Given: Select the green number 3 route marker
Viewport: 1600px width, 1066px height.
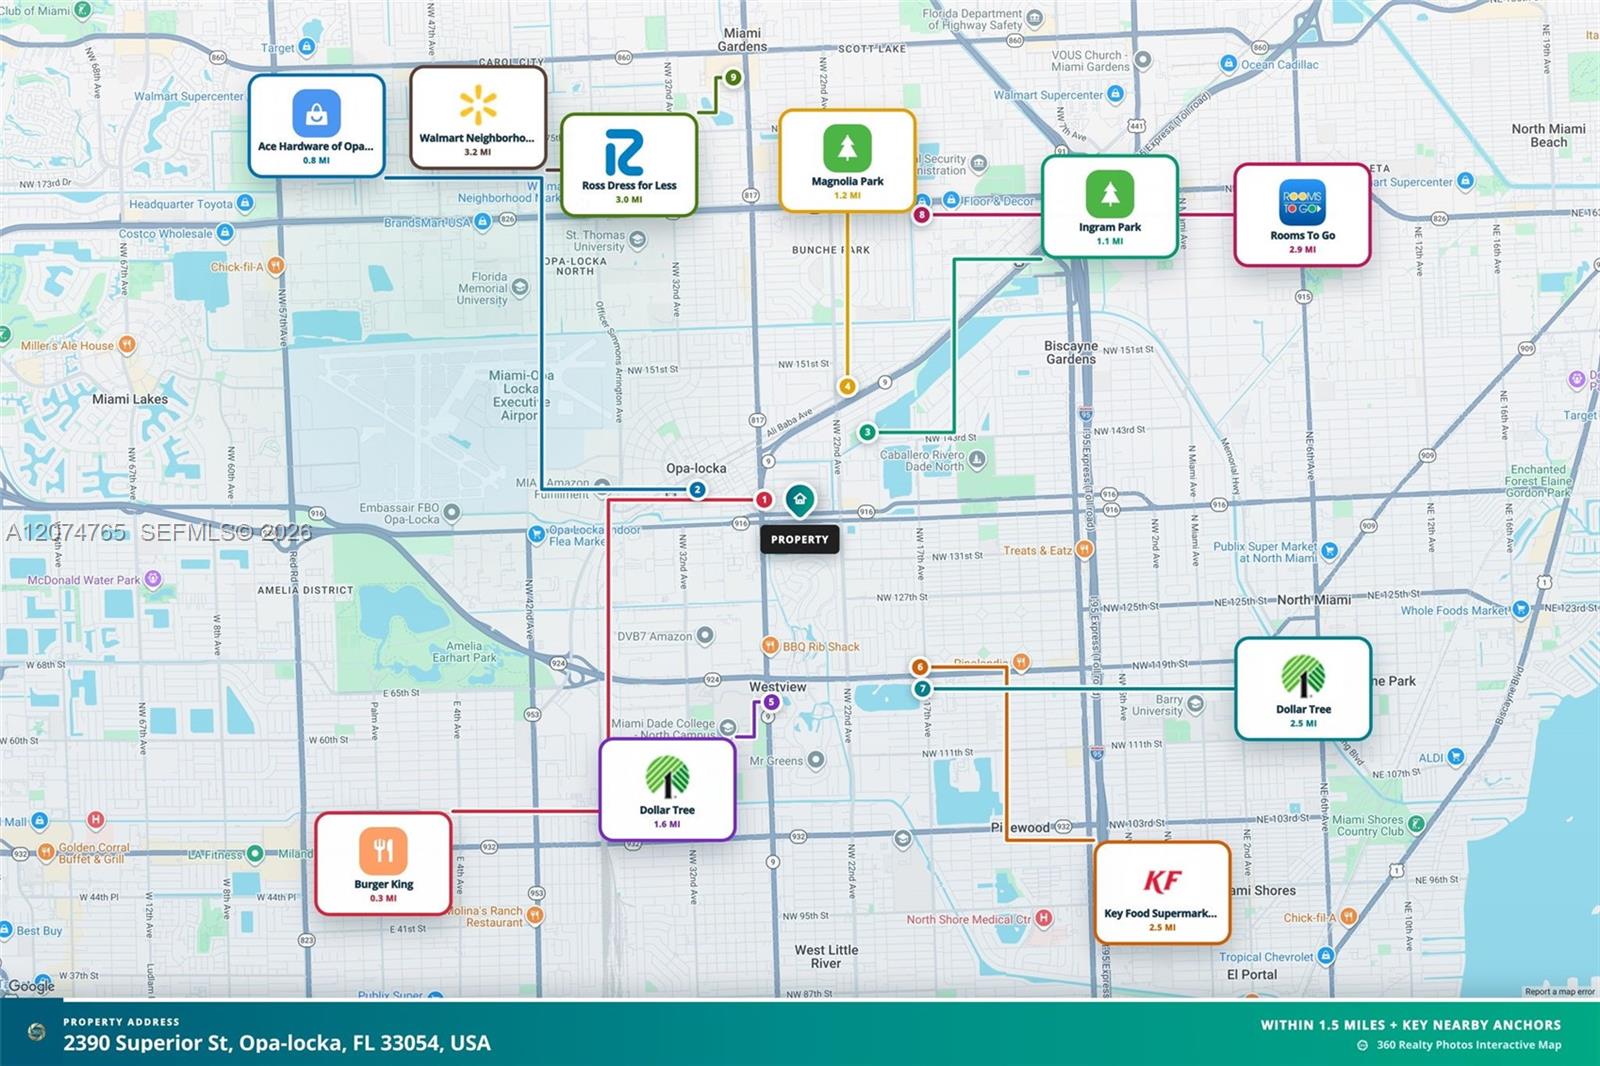Looking at the screenshot, I should click(x=867, y=432).
